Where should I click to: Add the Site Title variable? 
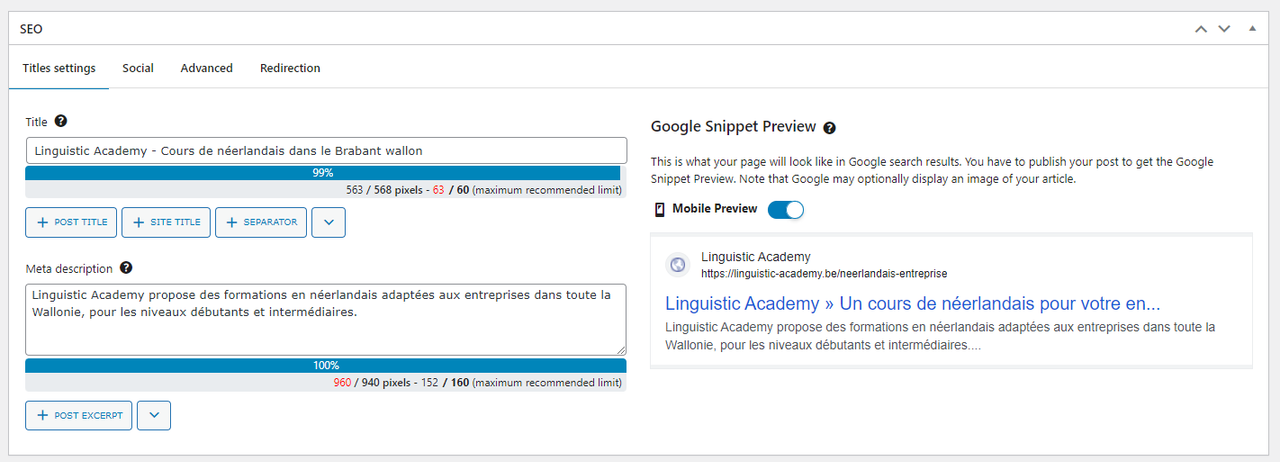tap(166, 222)
